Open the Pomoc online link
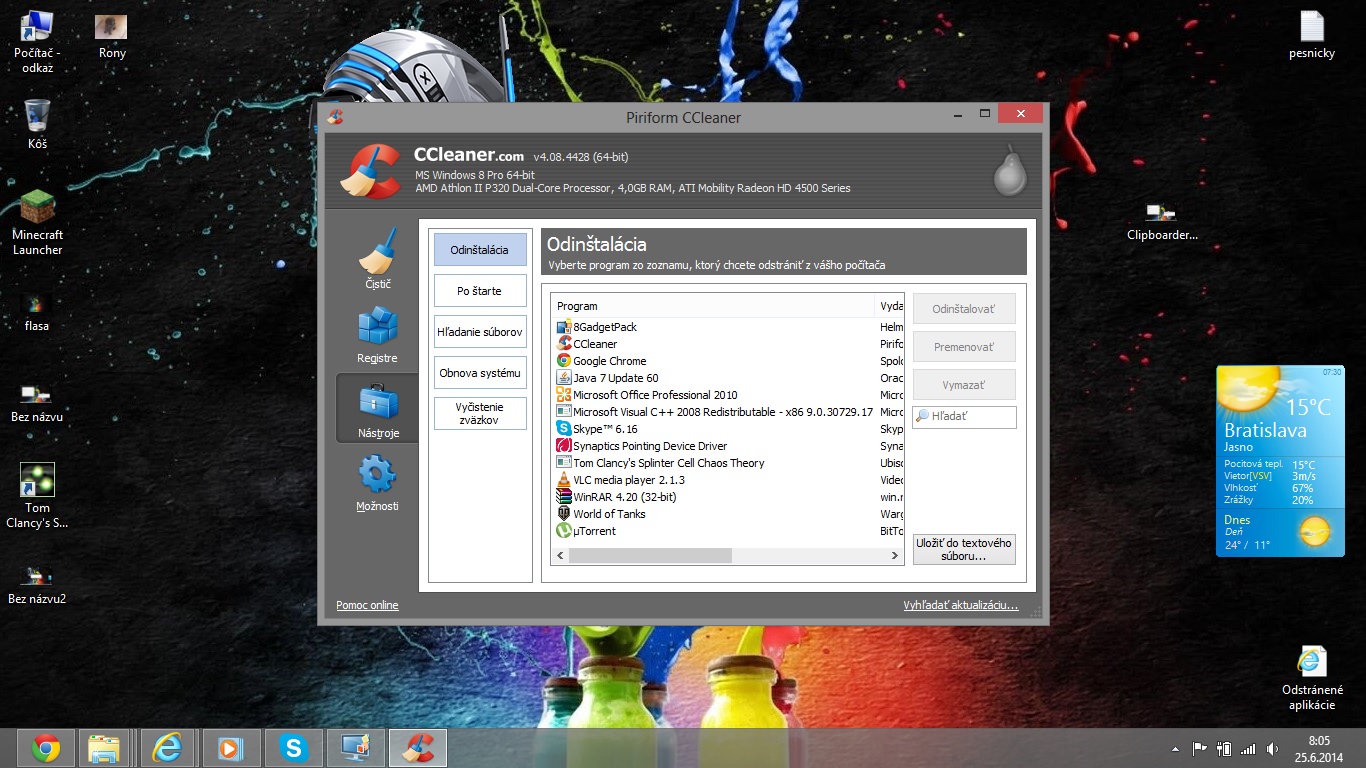 pos(367,605)
